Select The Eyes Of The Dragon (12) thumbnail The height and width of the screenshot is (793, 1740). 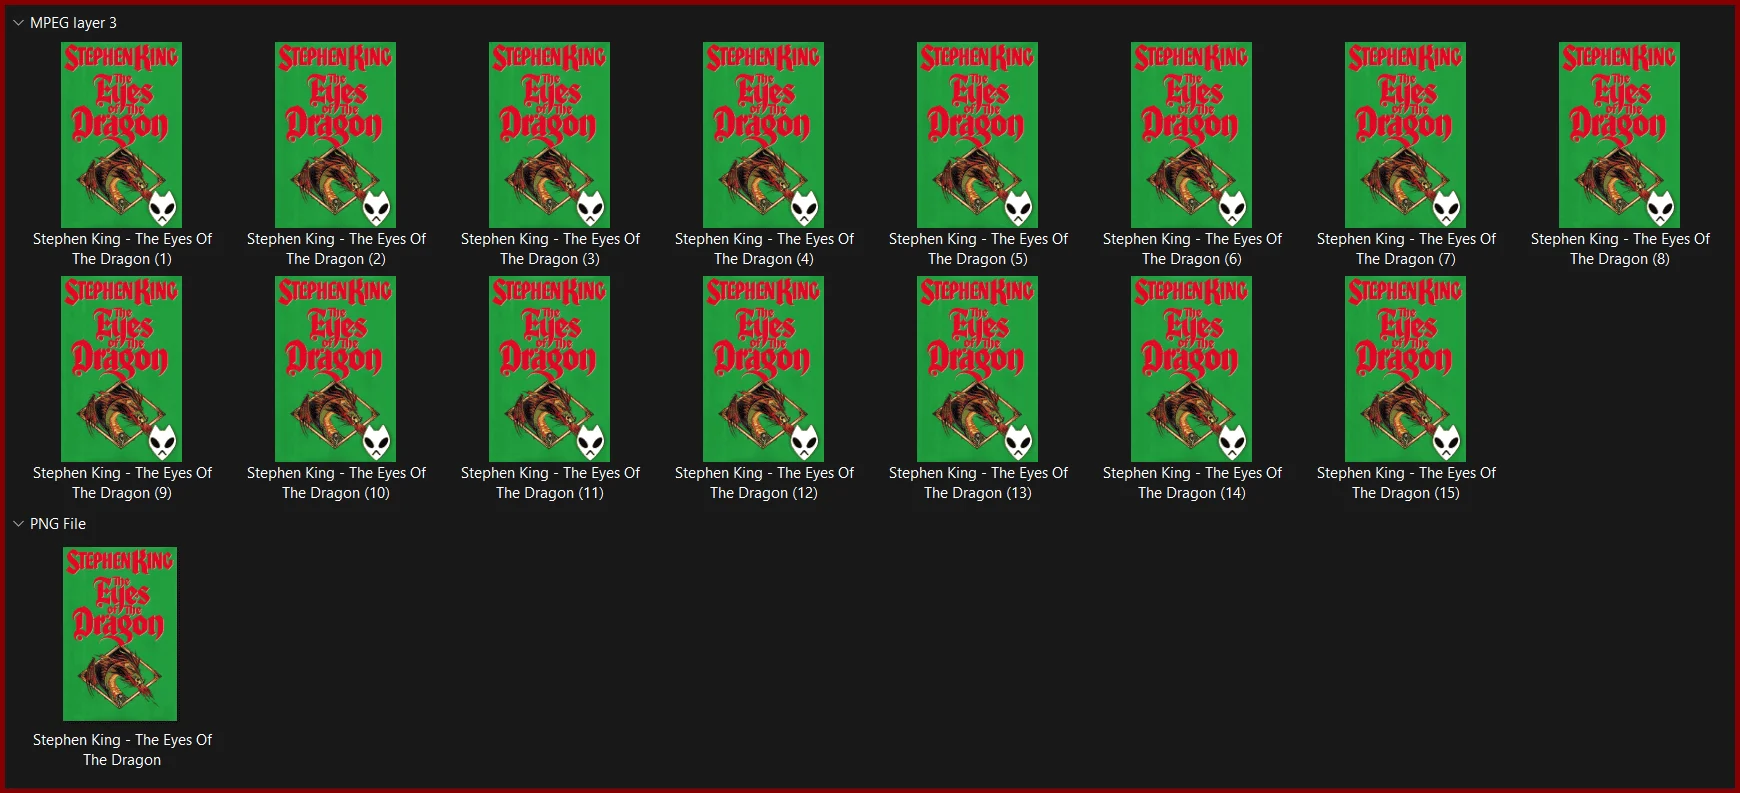pyautogui.click(x=763, y=369)
